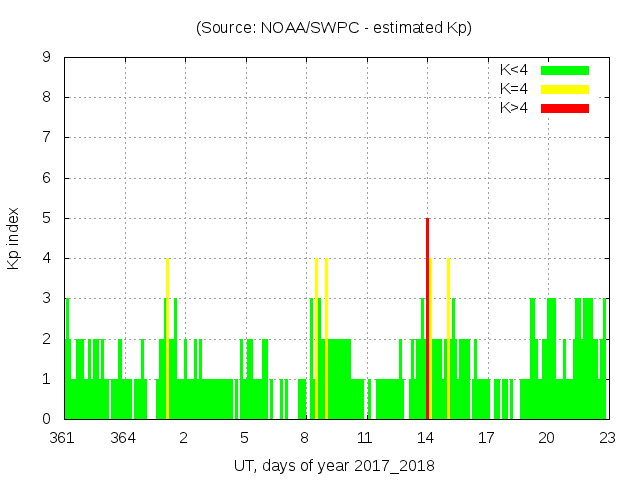Select the 364 x-axis tick label

(124, 437)
